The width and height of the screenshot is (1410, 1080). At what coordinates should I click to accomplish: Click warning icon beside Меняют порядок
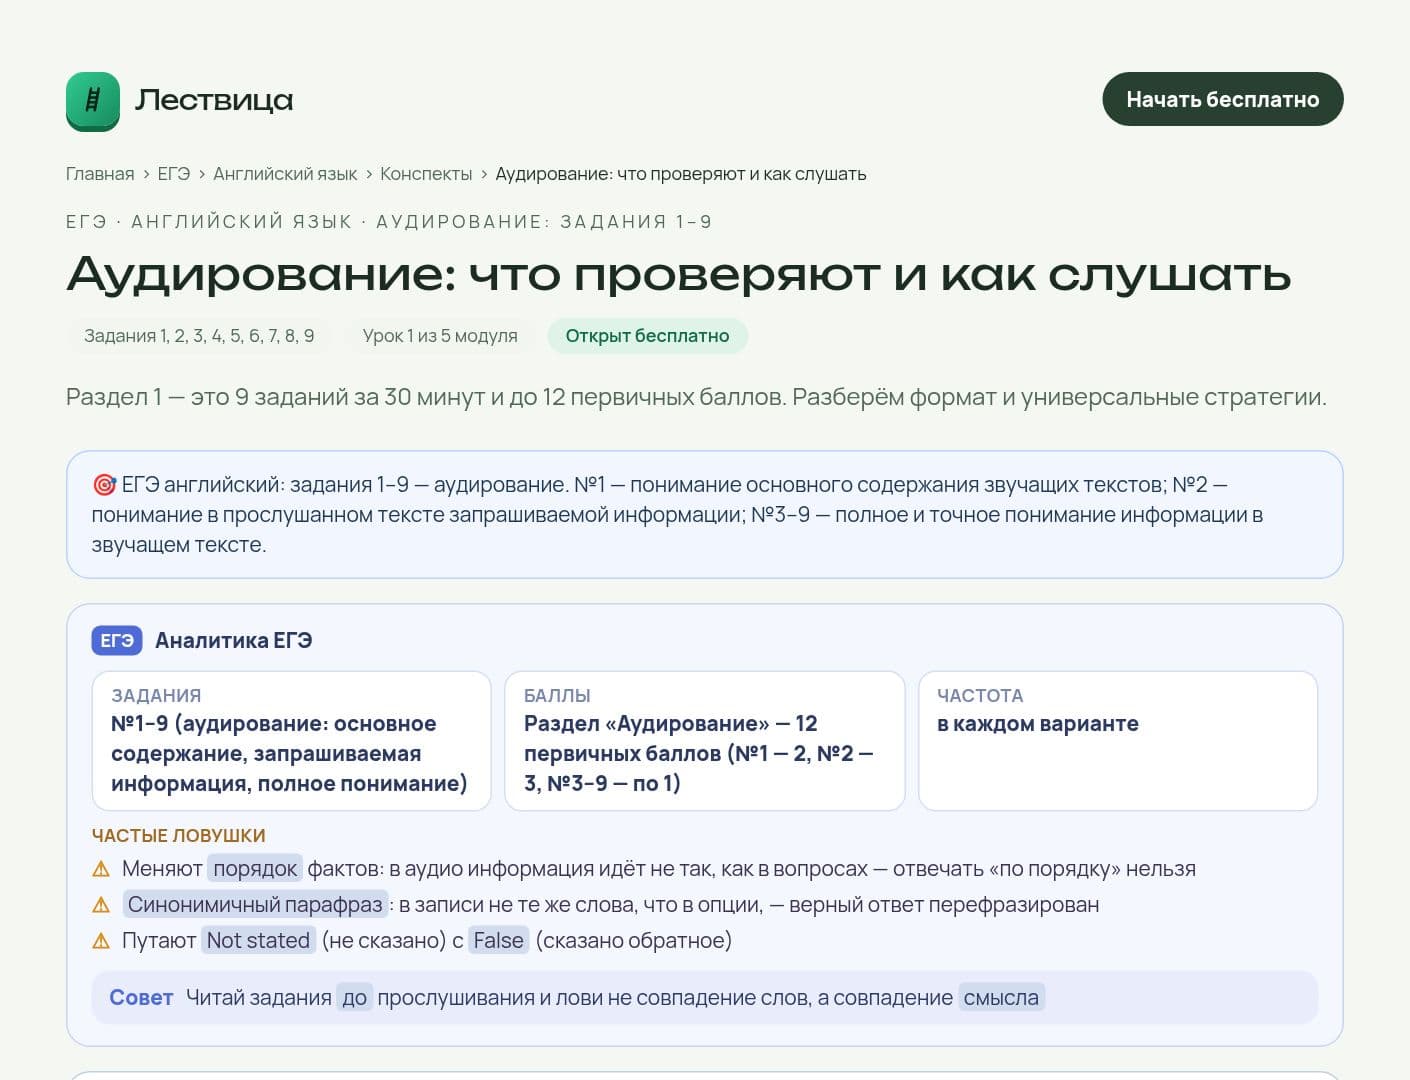[101, 869]
